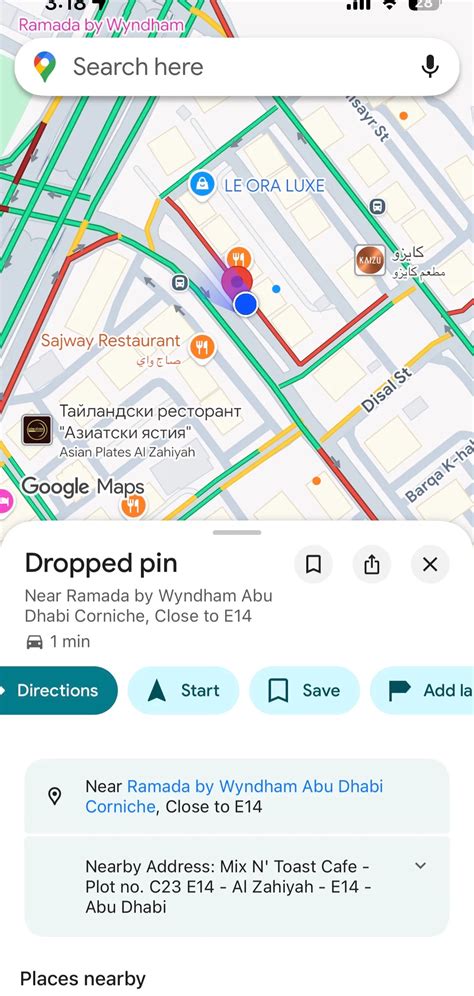The width and height of the screenshot is (474, 996).
Task: Tap the bookmark icon beside Dropped pin
Action: [313, 564]
